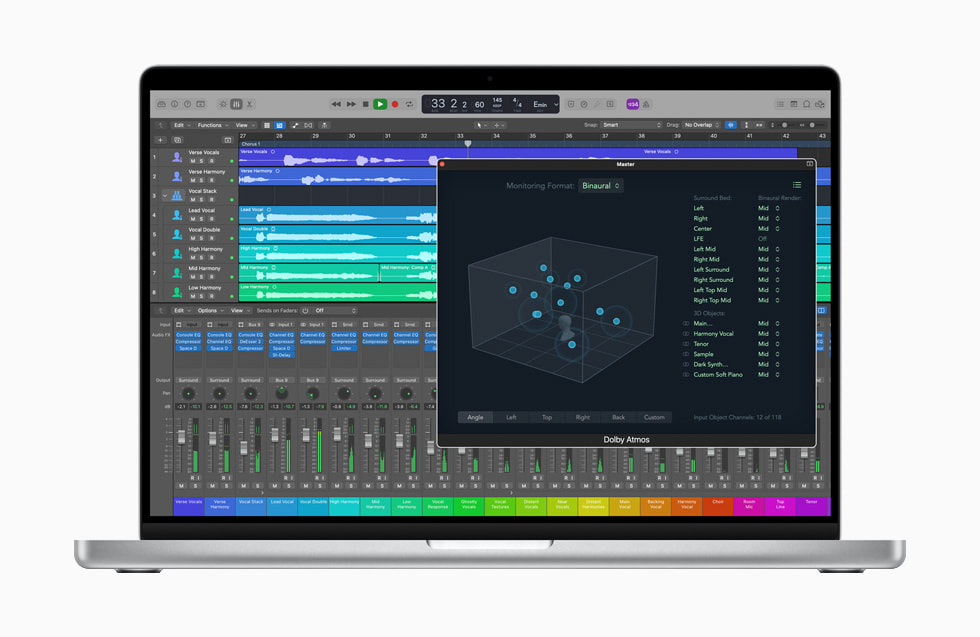
Task: Solo the Lead Vocal track
Action: pyautogui.click(x=201, y=218)
